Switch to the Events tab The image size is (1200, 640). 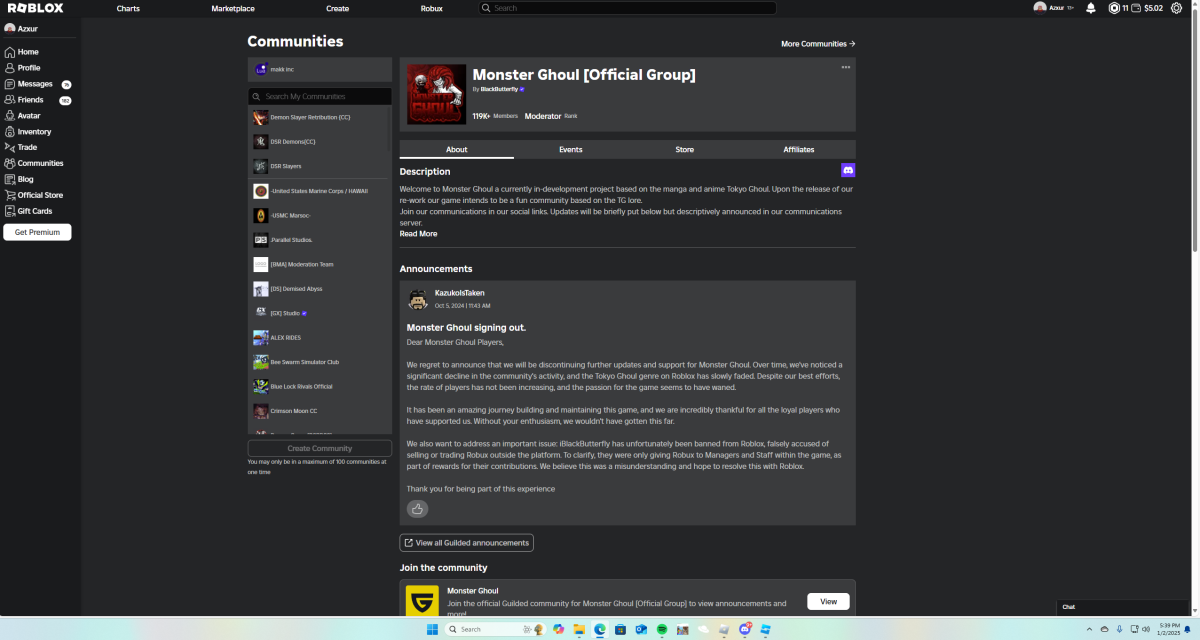[571, 149]
